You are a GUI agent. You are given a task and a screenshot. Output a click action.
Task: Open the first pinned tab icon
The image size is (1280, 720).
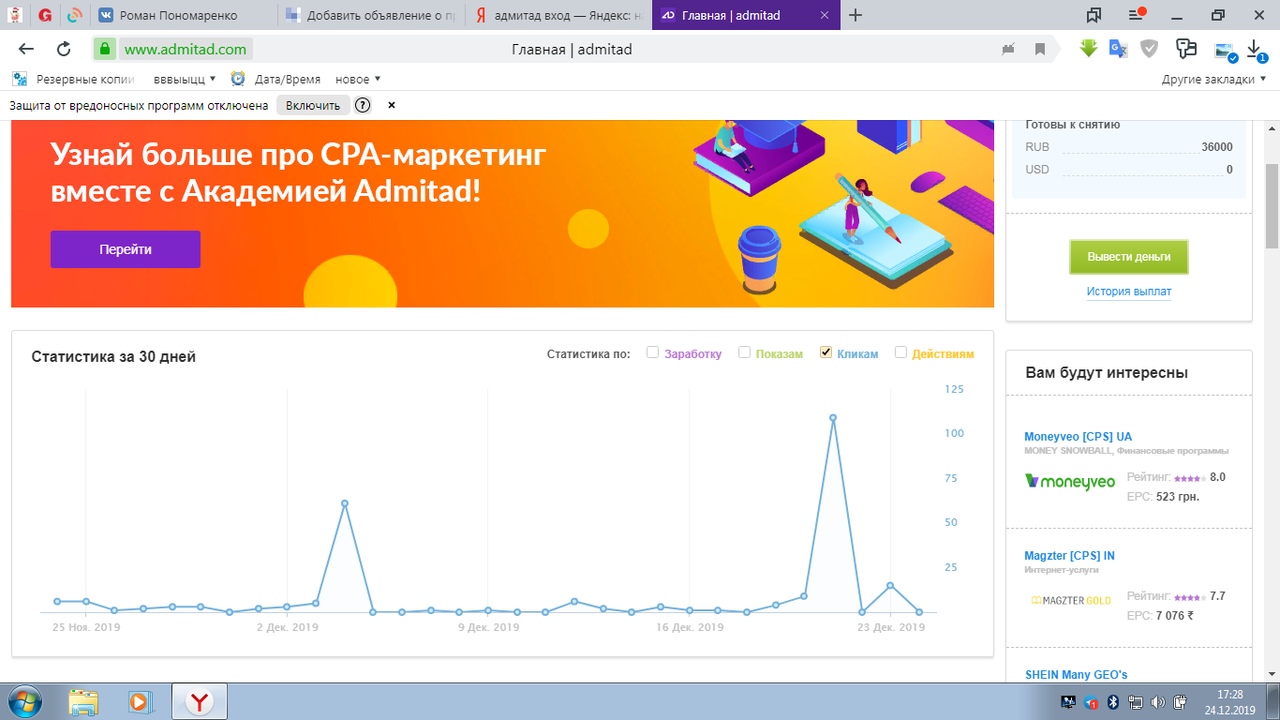(x=14, y=15)
